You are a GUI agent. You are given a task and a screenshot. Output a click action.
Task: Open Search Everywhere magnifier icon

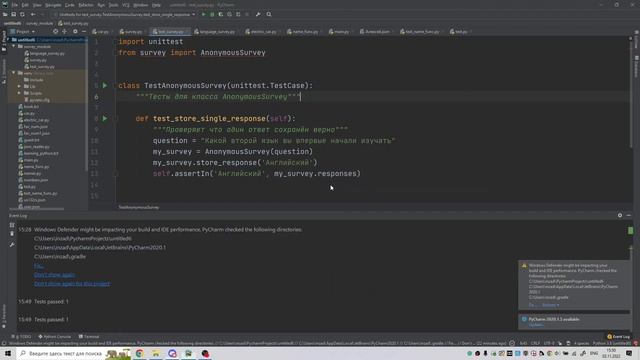269,14
